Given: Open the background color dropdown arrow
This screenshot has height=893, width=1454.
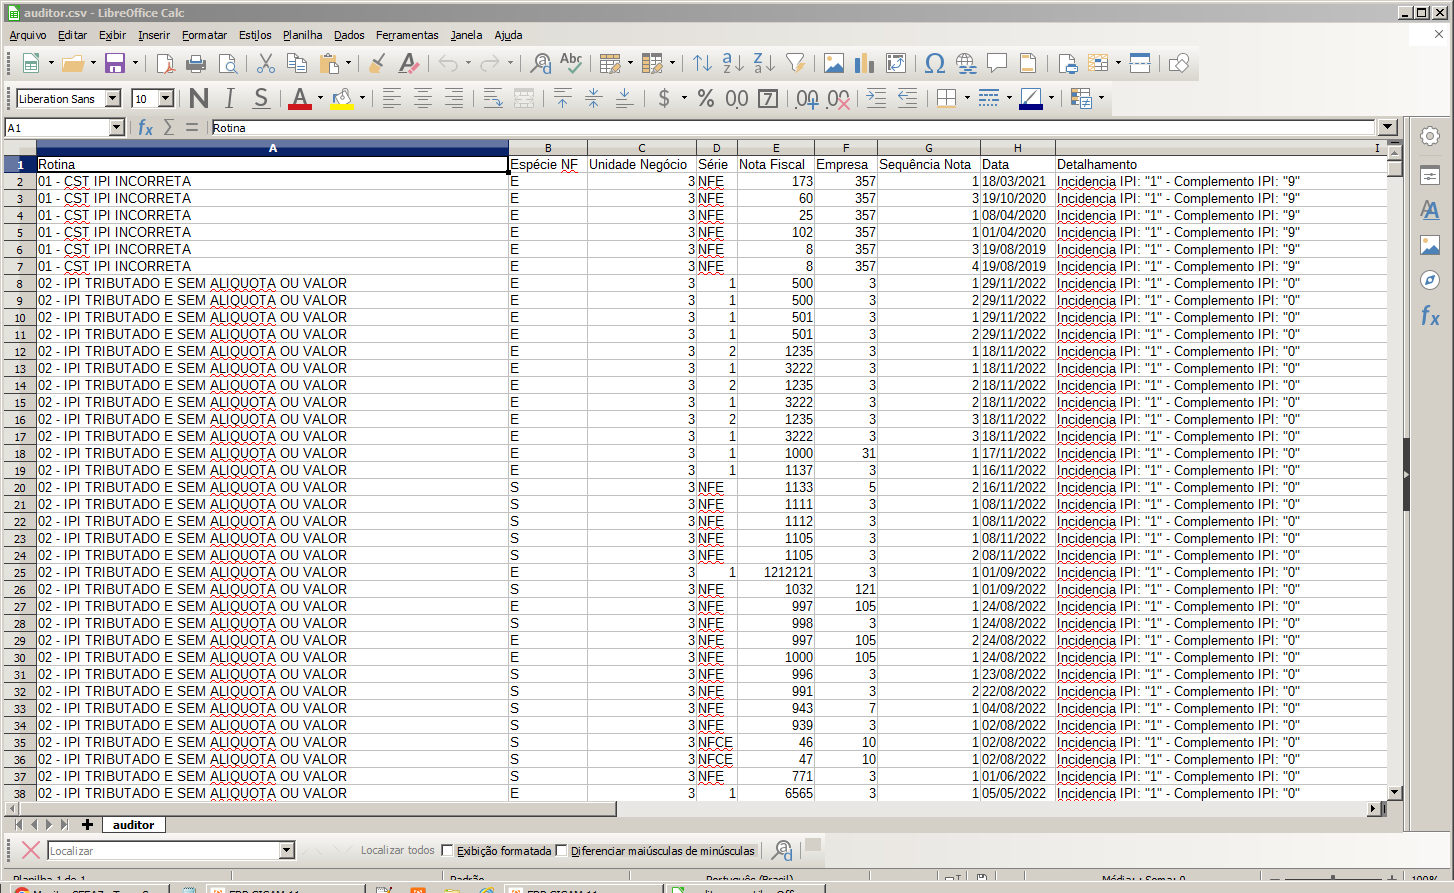Looking at the screenshot, I should (x=362, y=98).
